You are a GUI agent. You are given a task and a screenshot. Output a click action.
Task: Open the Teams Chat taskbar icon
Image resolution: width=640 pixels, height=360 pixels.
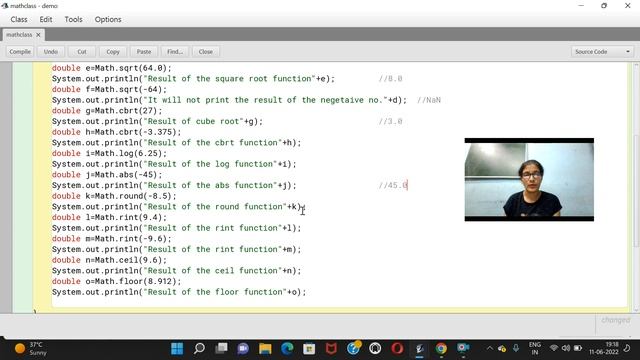tap(243, 349)
